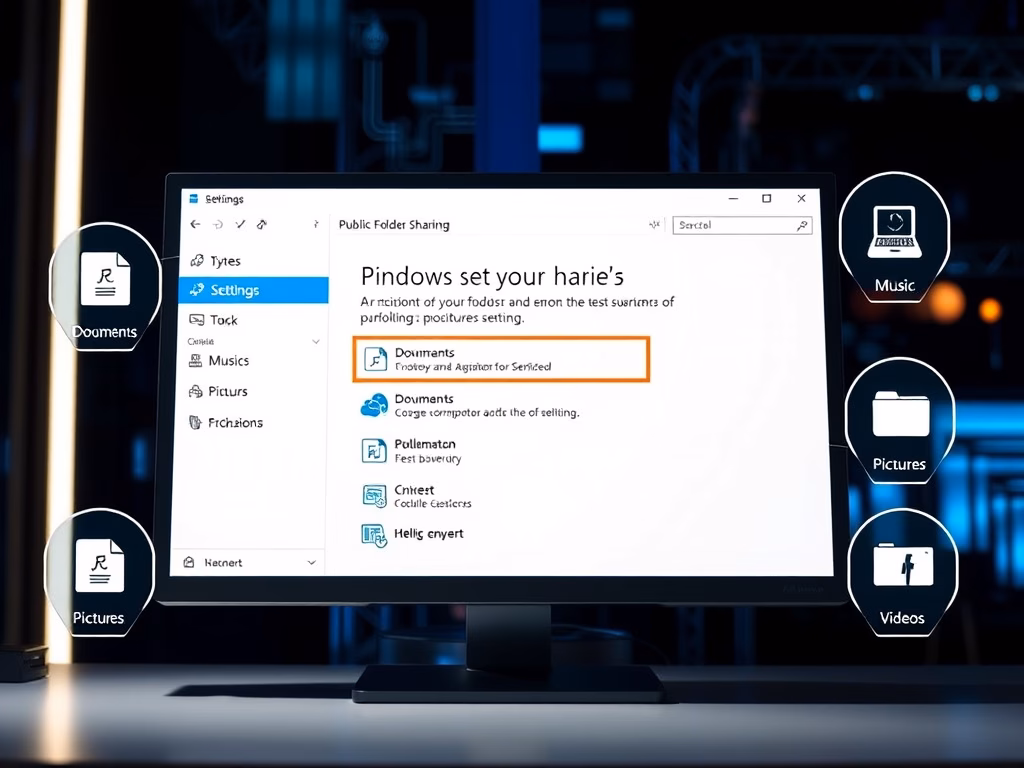This screenshot has width=1024, height=768.
Task: Click the magnifier icon in search box
Action: click(801, 226)
